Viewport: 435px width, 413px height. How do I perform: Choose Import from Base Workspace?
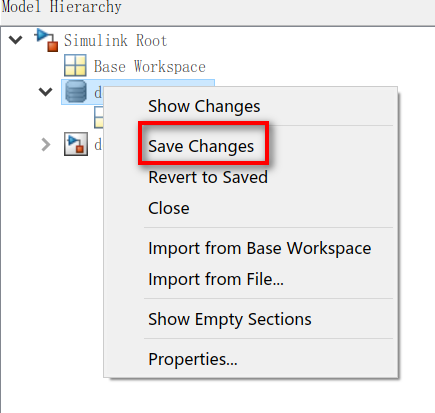[260, 248]
